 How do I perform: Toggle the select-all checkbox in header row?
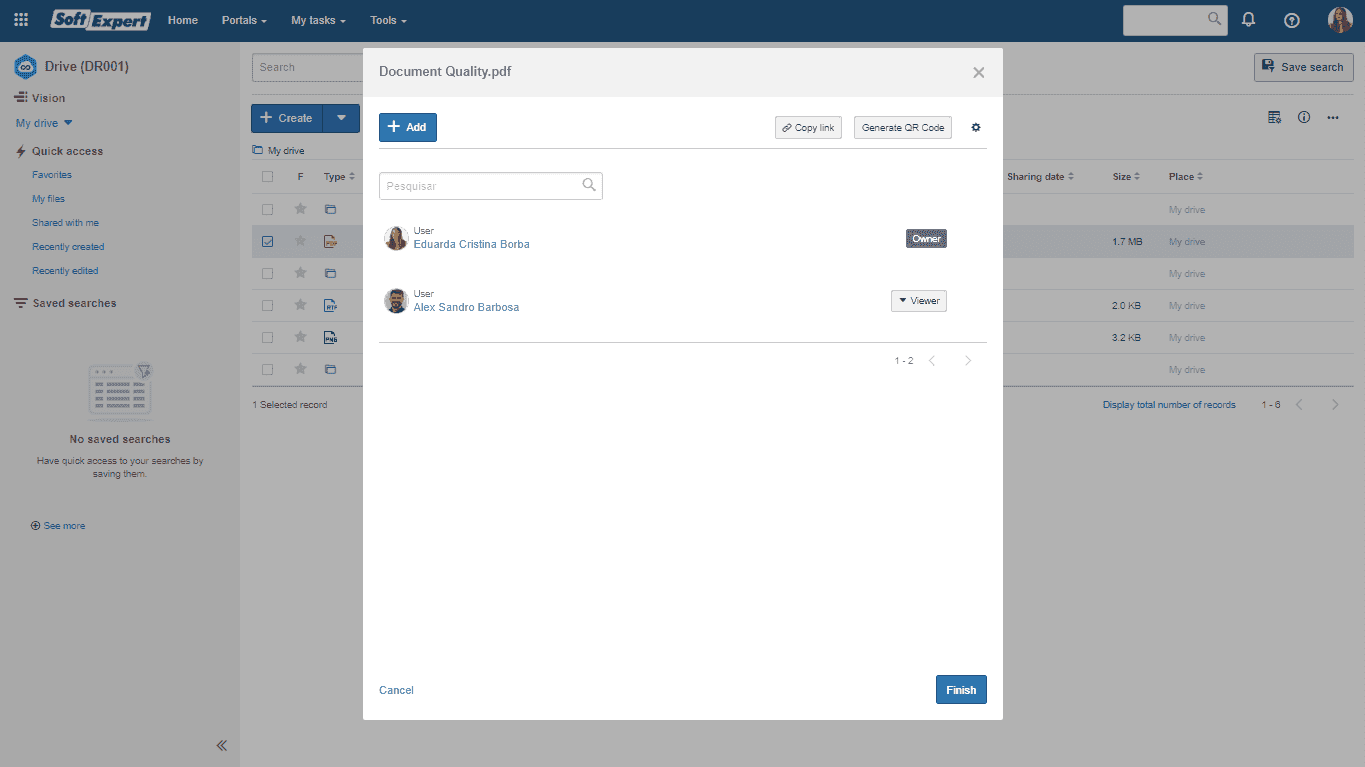point(267,177)
